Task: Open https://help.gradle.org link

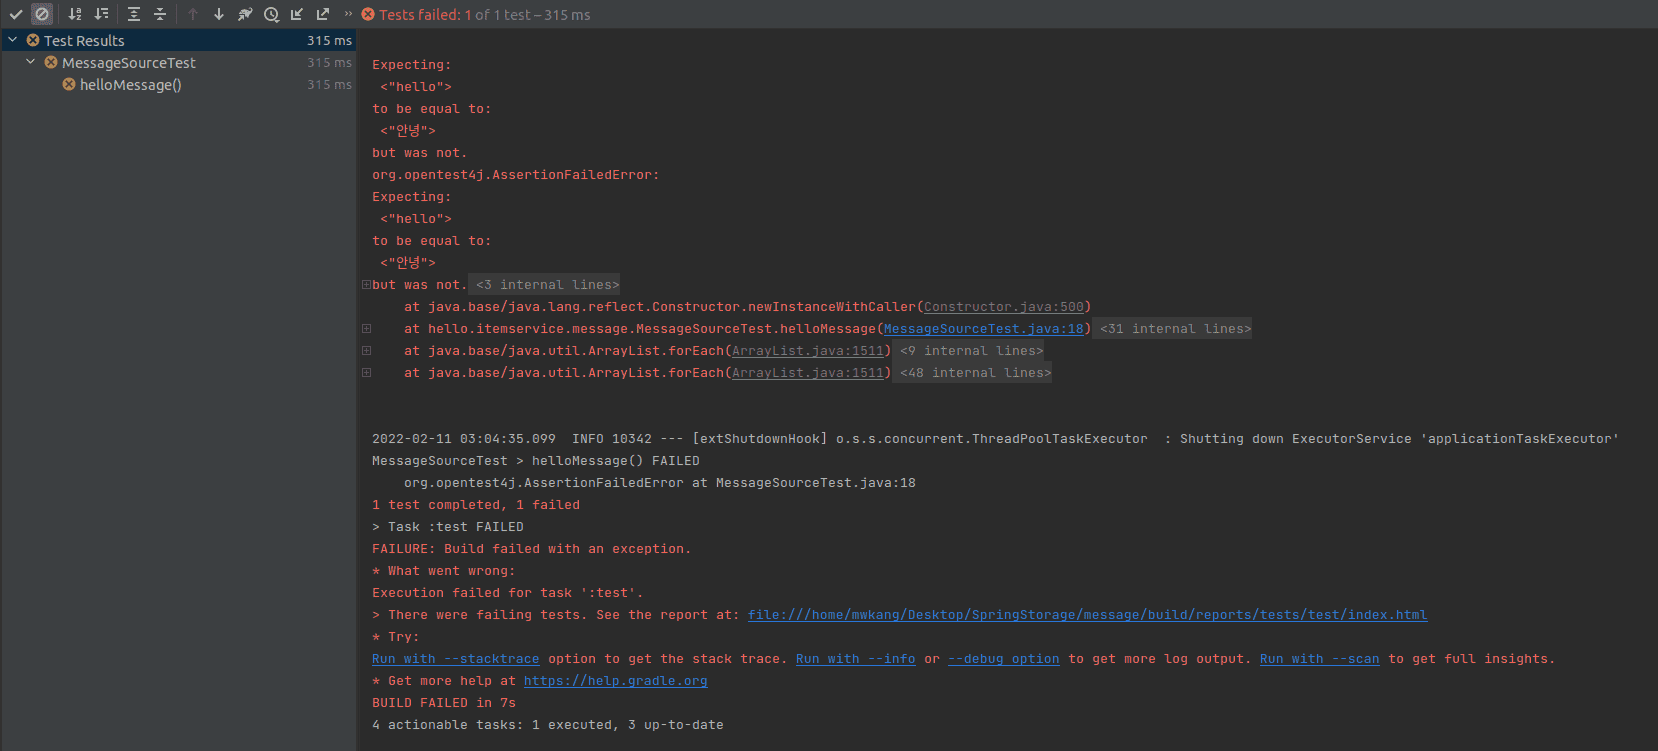Action: [x=615, y=681]
